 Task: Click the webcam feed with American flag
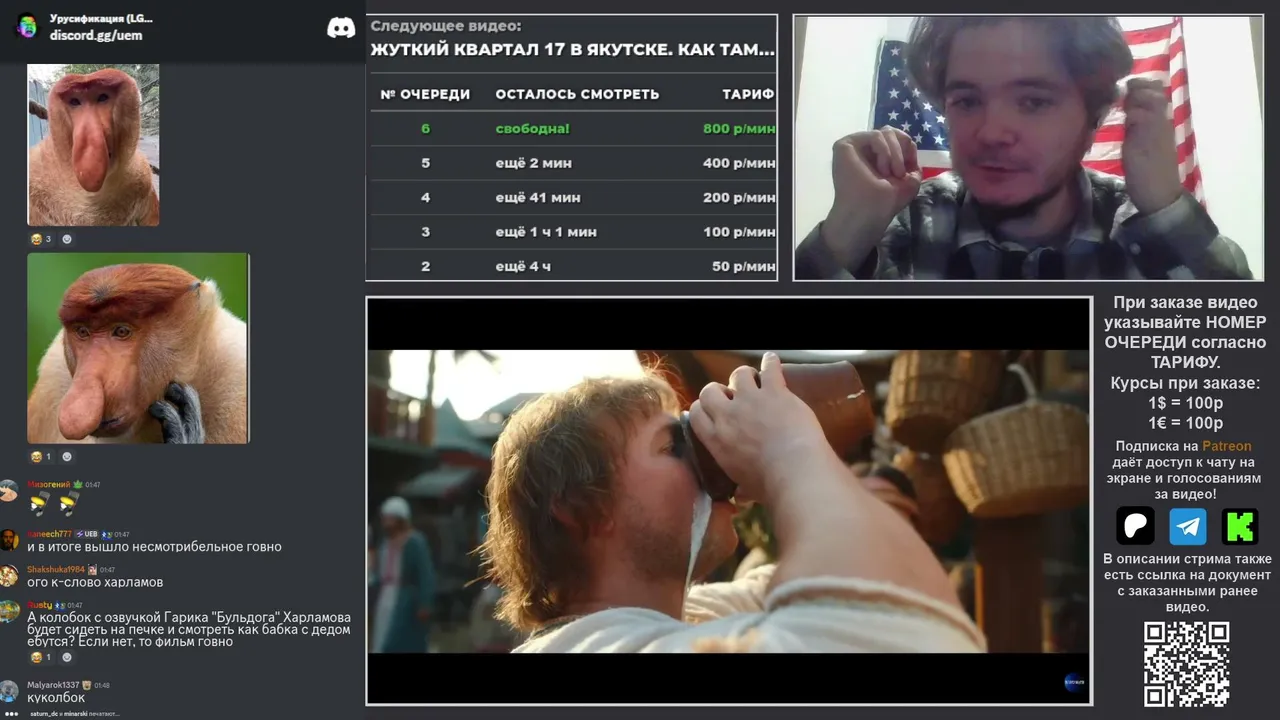click(x=1028, y=148)
